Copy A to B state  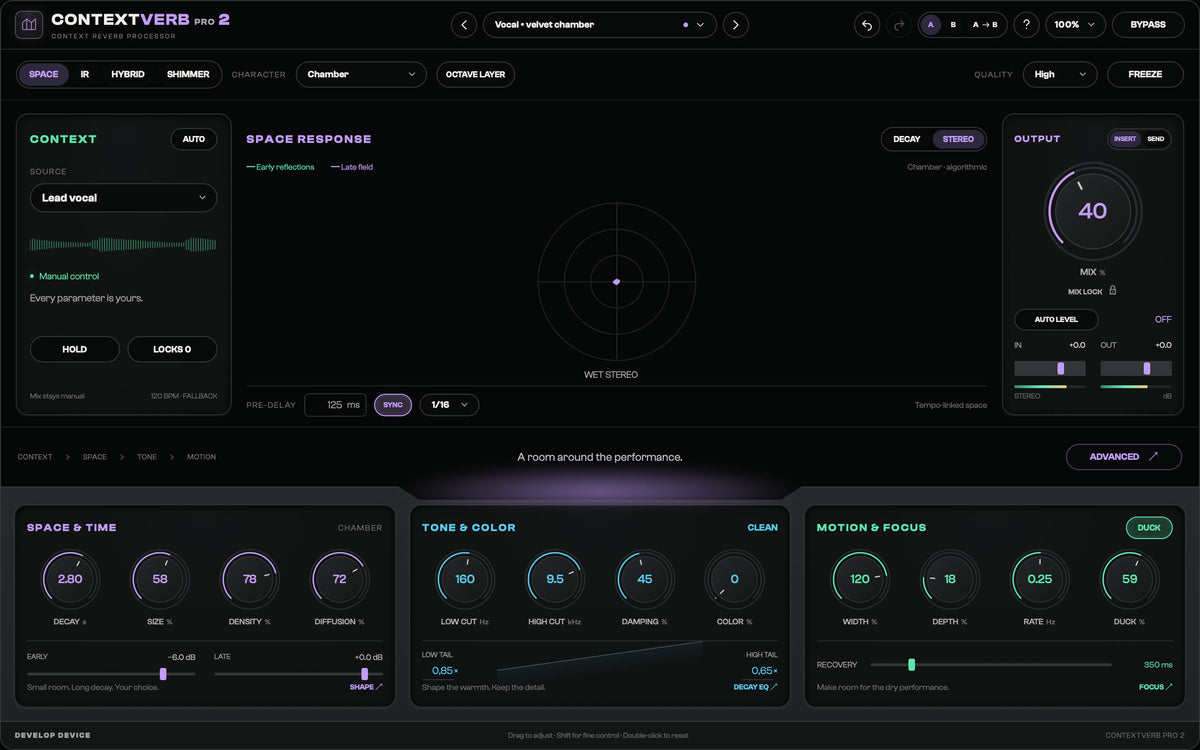(x=986, y=25)
